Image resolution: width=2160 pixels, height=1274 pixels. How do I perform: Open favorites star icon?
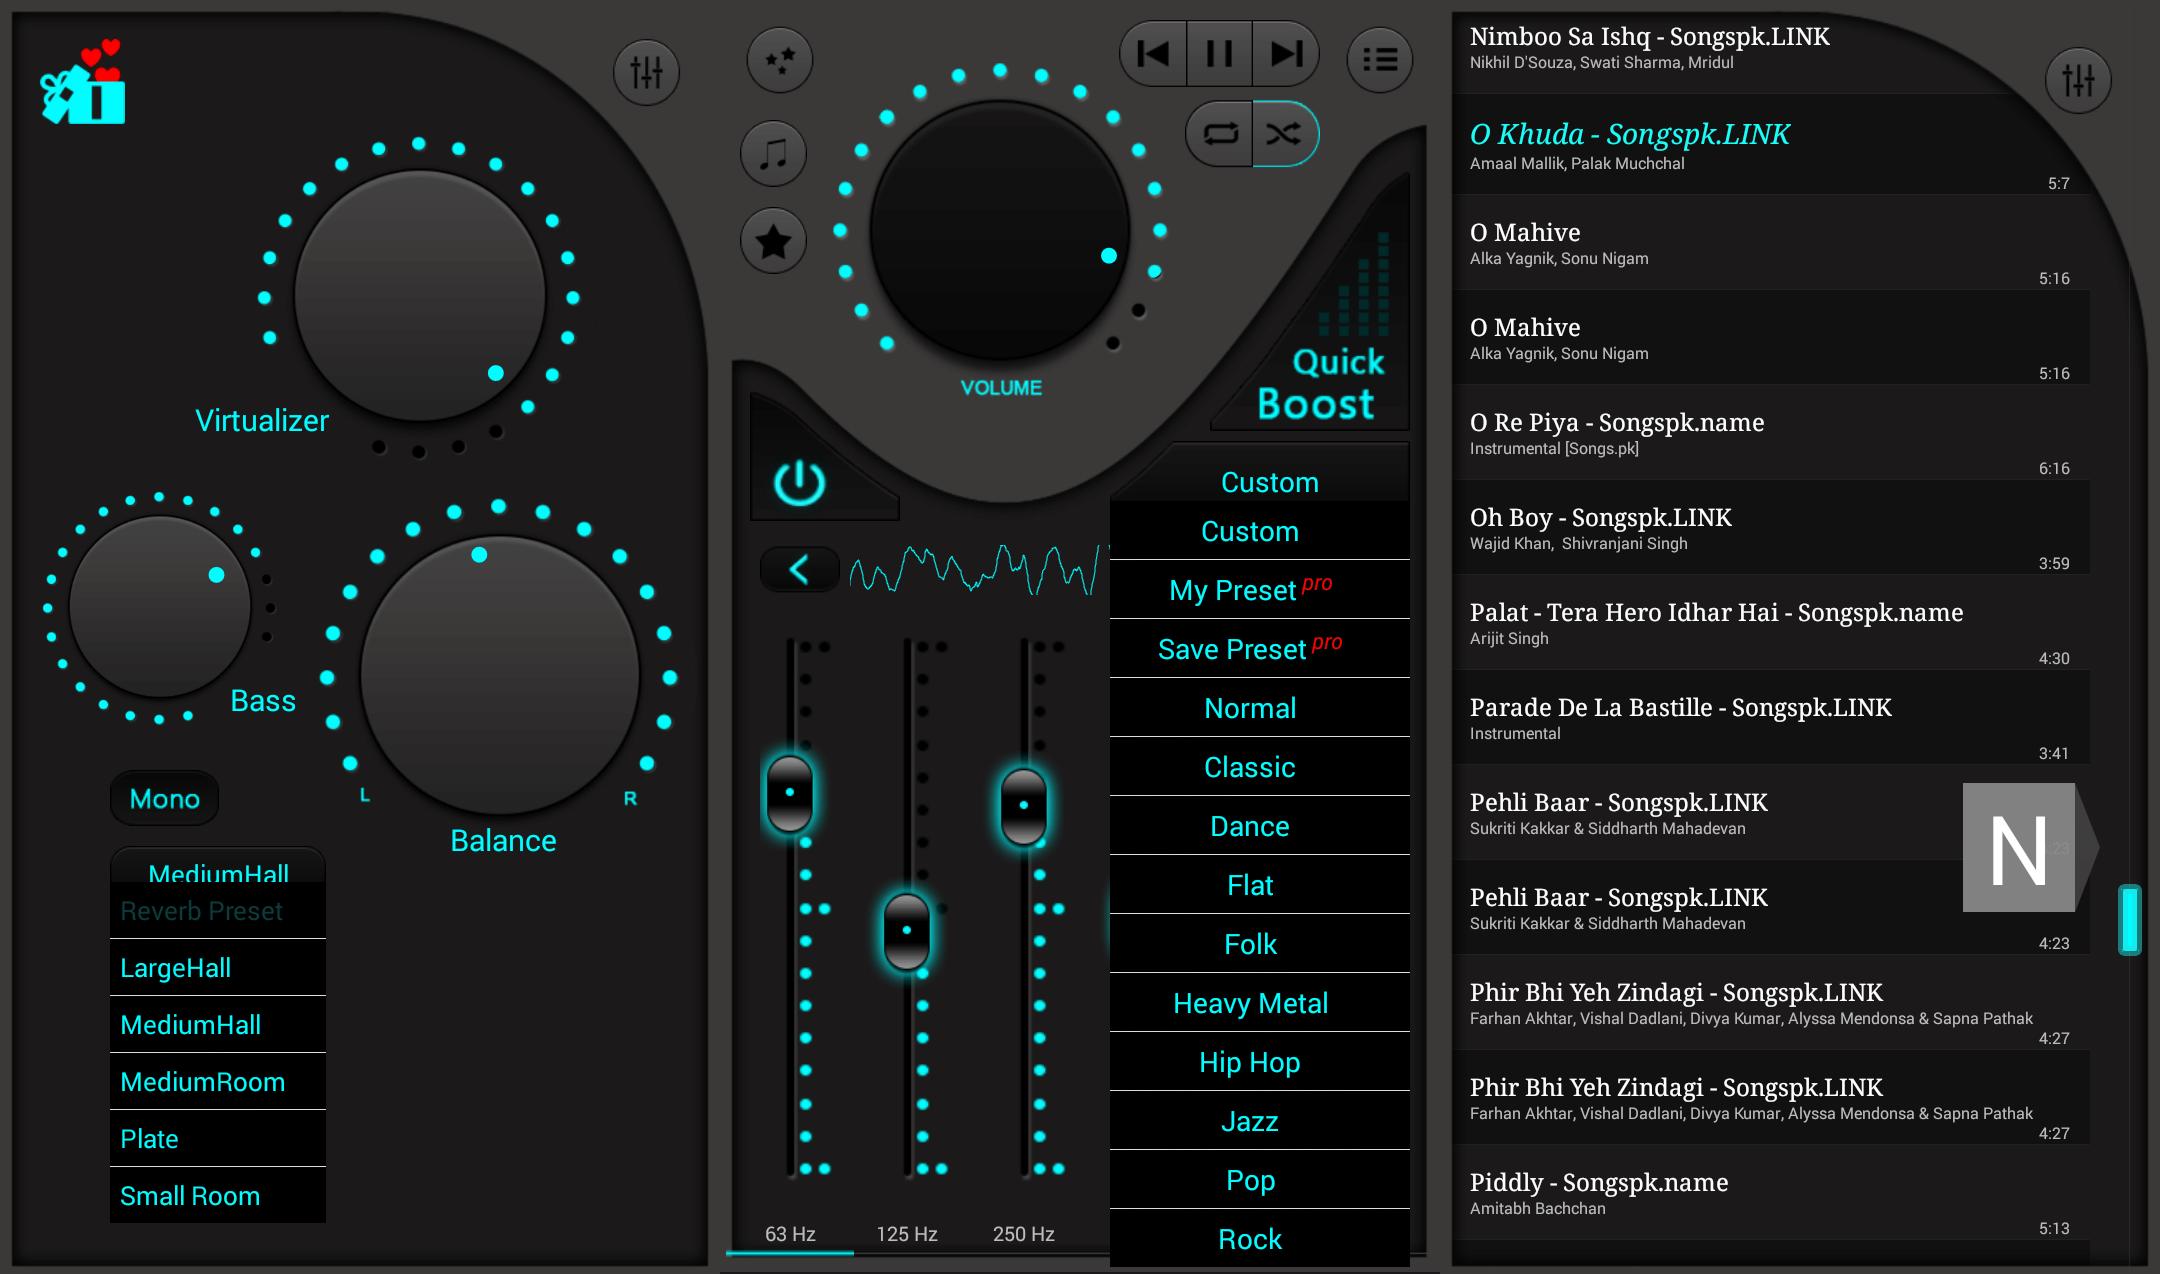click(x=773, y=241)
